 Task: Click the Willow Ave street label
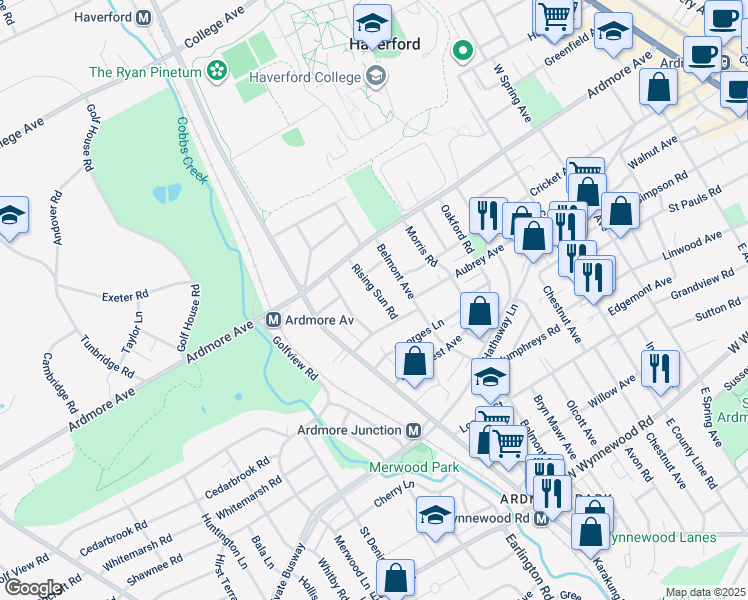coord(612,391)
